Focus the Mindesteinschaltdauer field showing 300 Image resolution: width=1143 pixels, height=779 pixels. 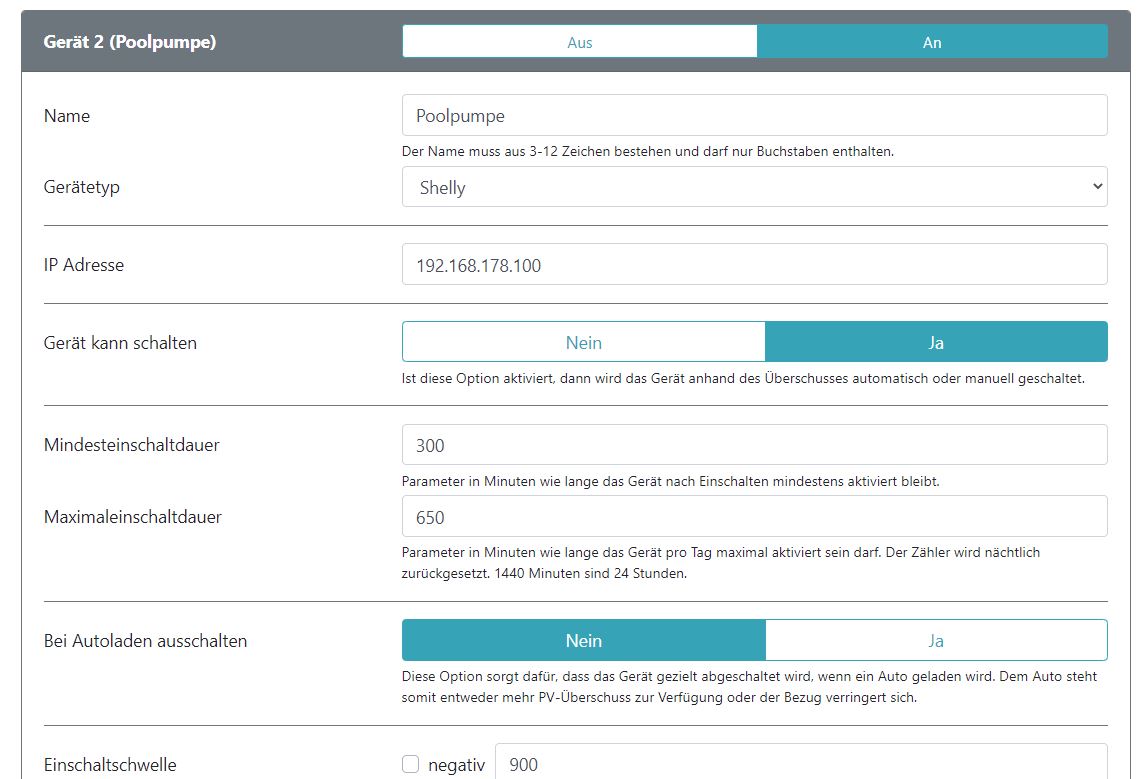point(754,446)
